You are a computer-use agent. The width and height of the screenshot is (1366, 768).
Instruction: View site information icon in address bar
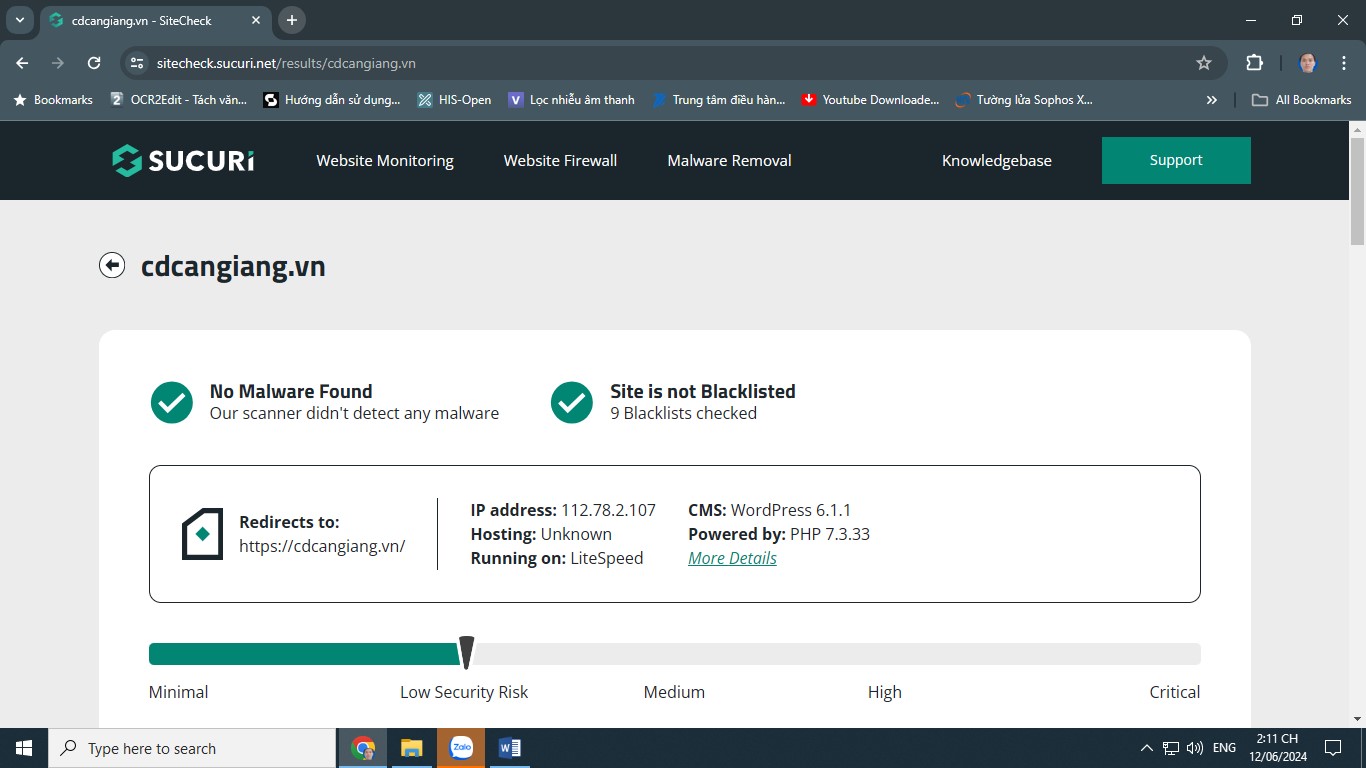pos(137,63)
